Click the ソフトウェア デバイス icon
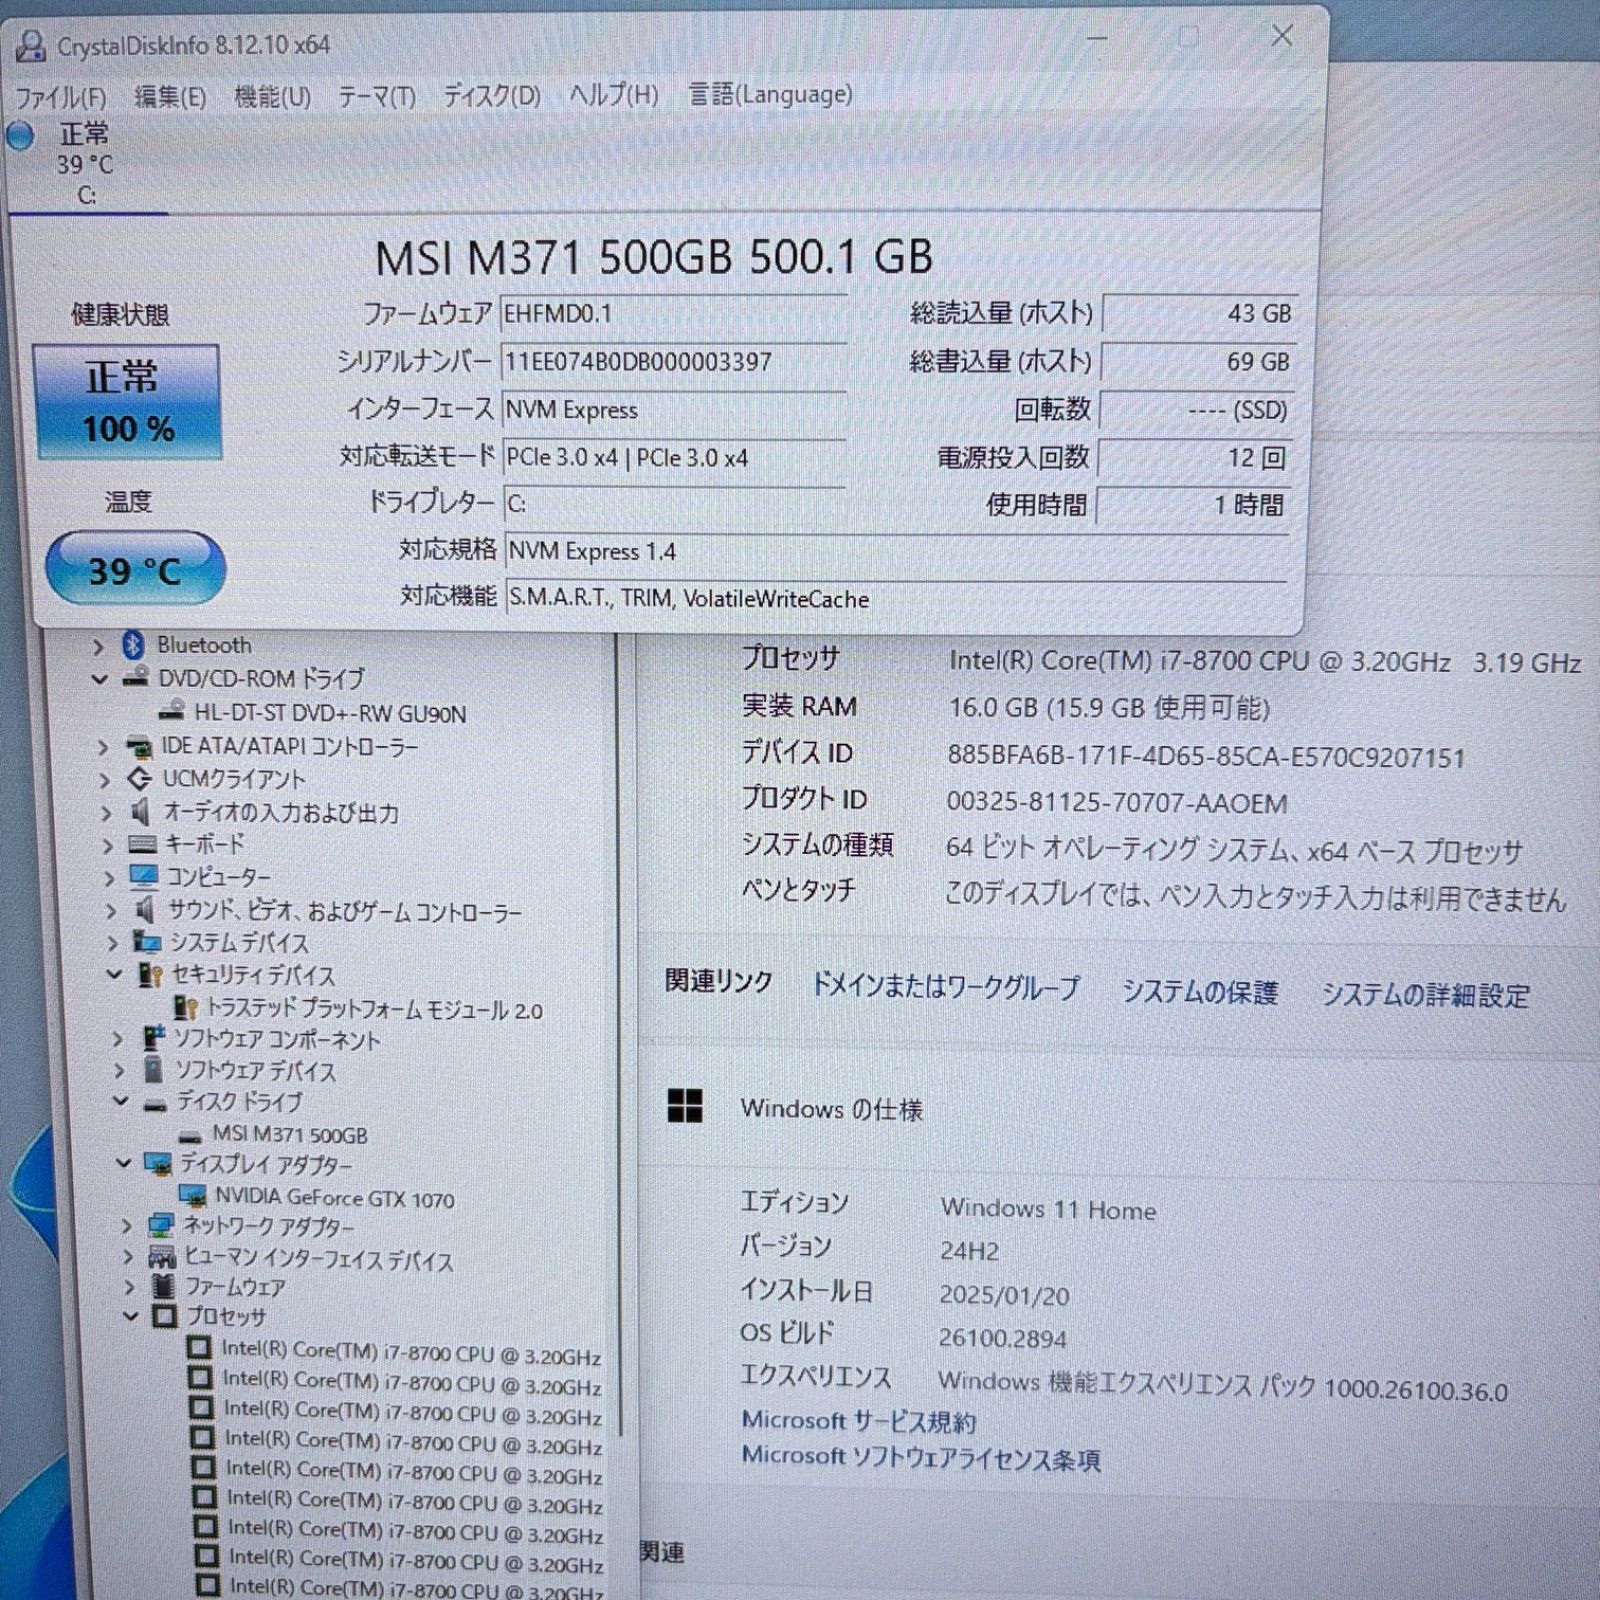Image resolution: width=1600 pixels, height=1600 pixels. click(x=153, y=1069)
